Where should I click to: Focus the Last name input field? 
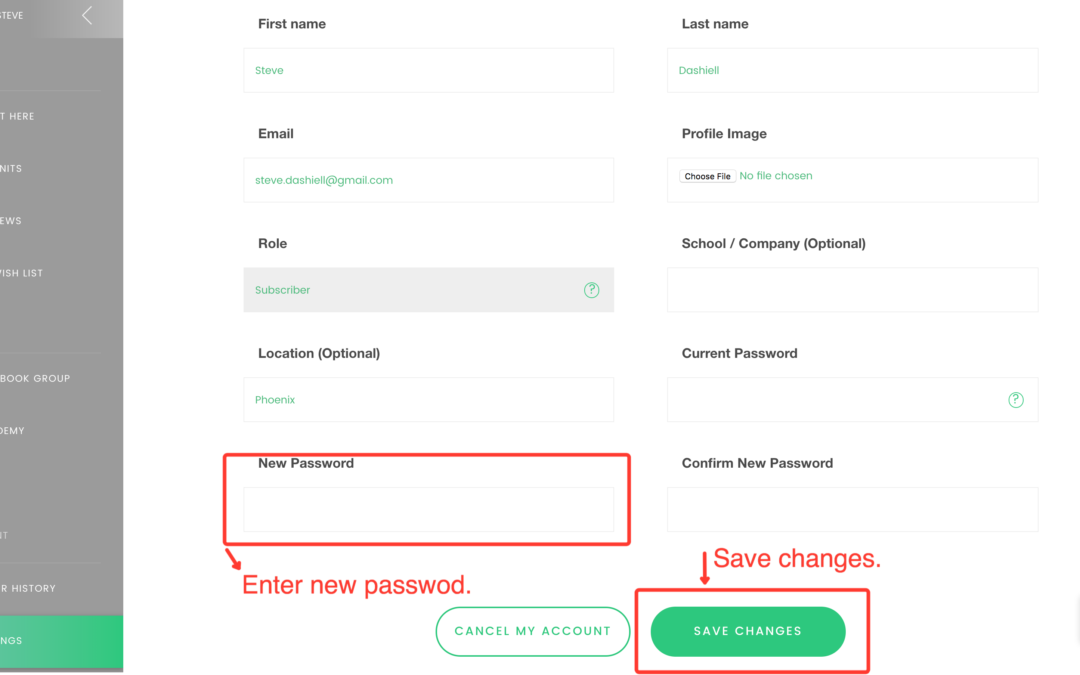852,71
